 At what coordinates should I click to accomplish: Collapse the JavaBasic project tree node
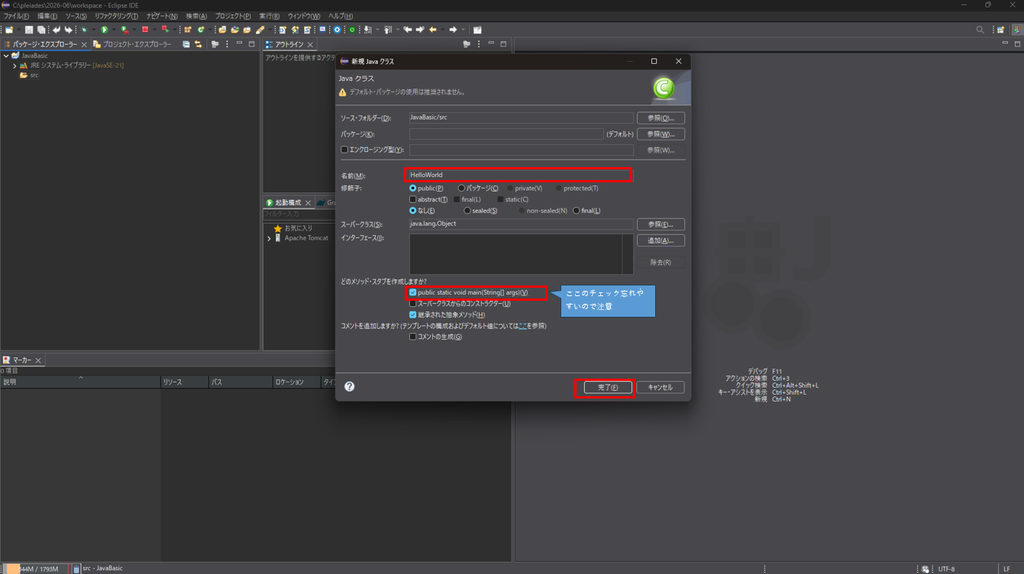click(6, 56)
